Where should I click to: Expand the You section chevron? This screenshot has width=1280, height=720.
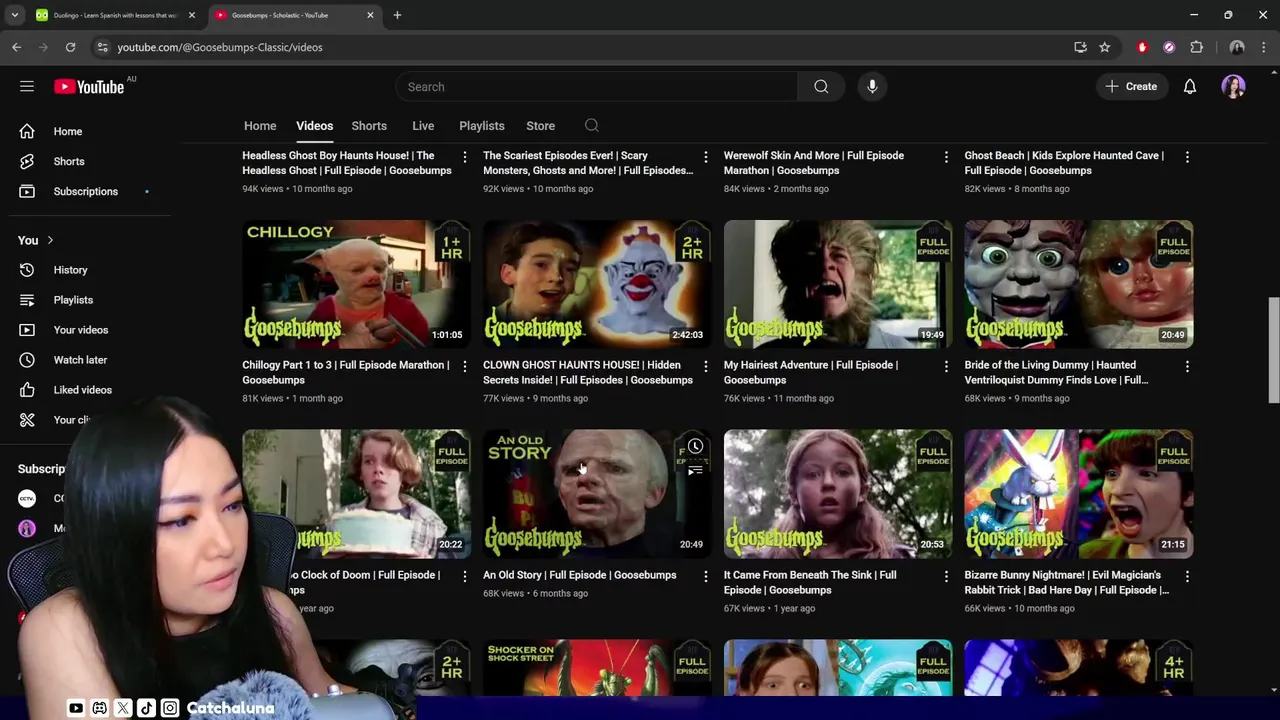tap(50, 240)
